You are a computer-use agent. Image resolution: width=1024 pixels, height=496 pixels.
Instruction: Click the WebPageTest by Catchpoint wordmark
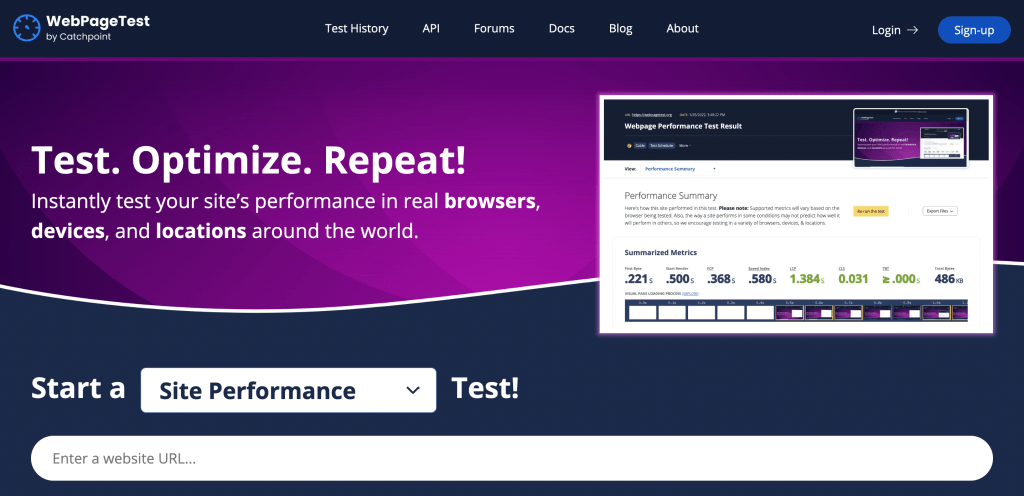(98, 27)
